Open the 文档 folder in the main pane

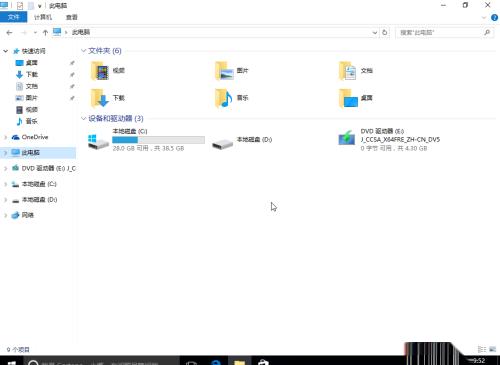coord(356,71)
